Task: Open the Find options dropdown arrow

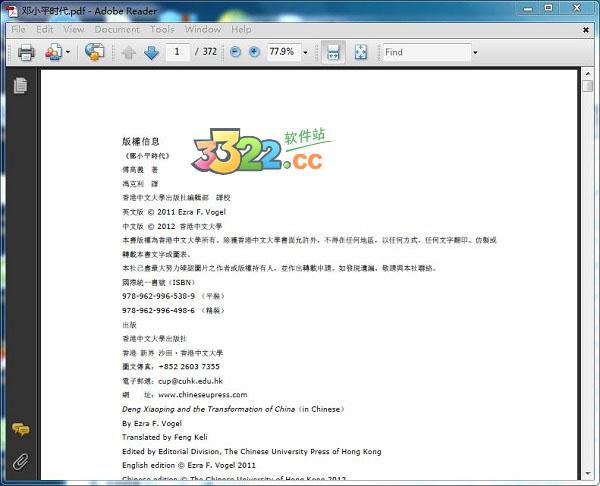Action: [x=475, y=52]
